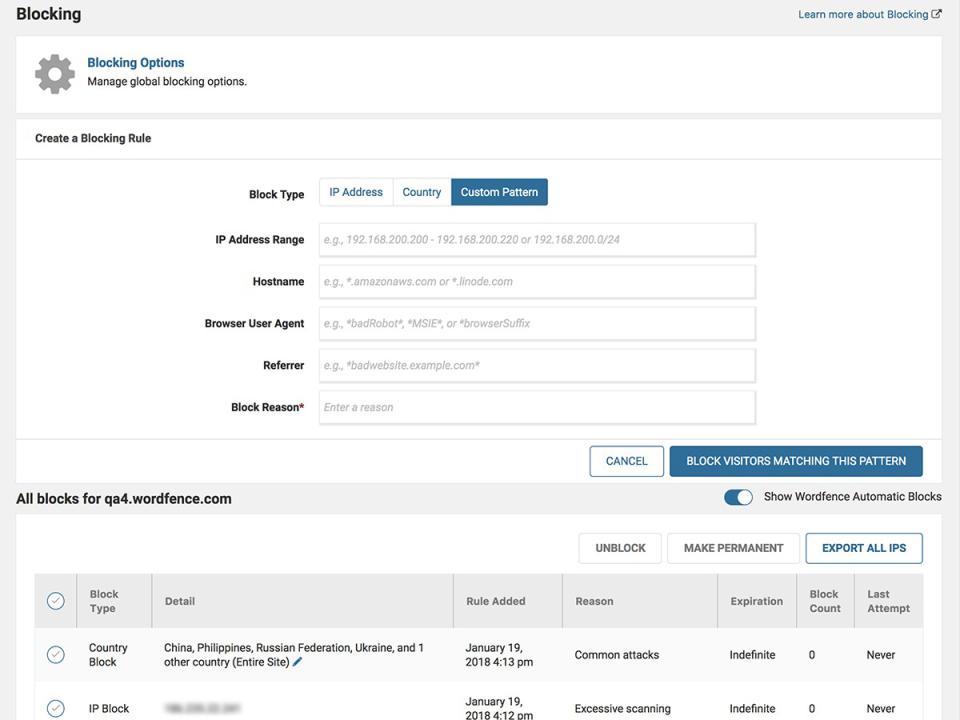Check the select-all circle in table header

[56, 601]
